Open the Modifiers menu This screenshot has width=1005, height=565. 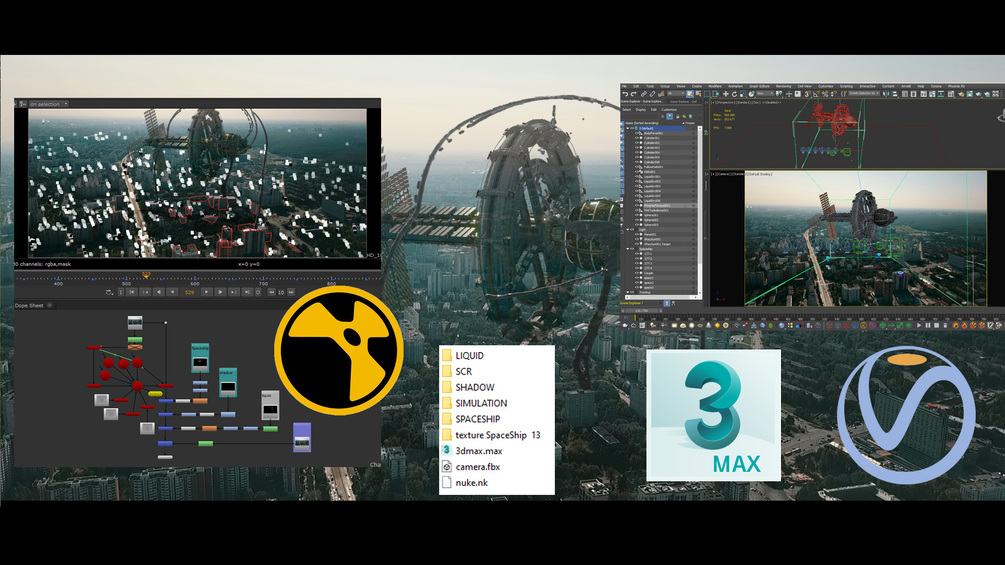[x=715, y=86]
